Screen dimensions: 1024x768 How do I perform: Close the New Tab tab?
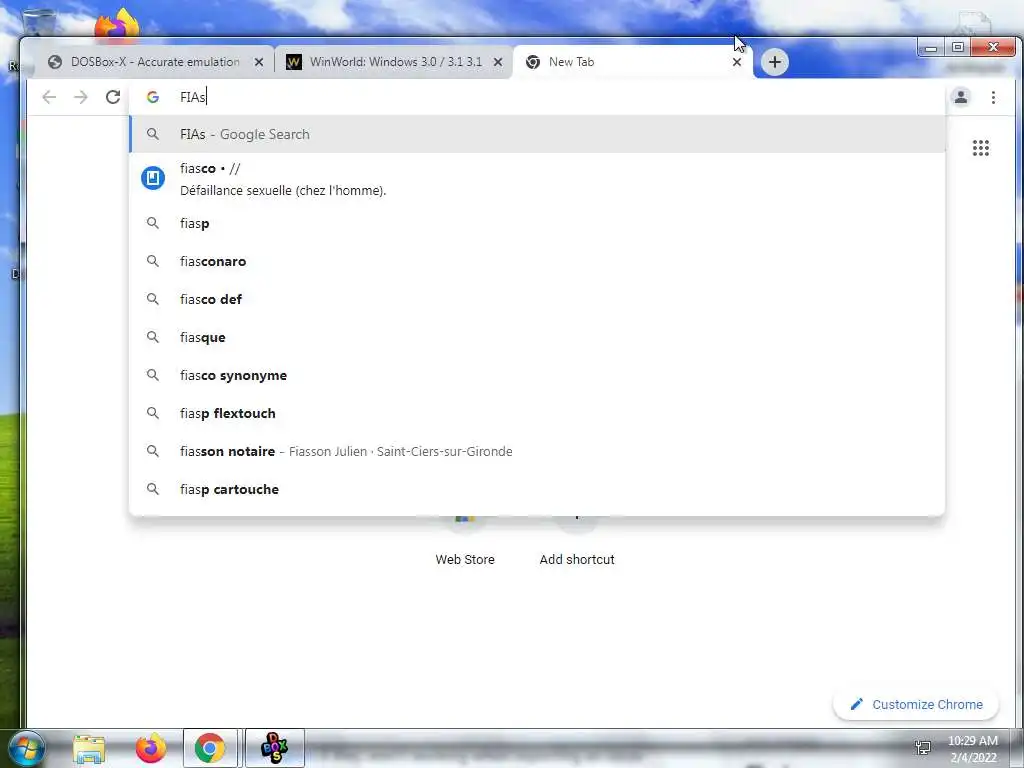click(x=737, y=62)
